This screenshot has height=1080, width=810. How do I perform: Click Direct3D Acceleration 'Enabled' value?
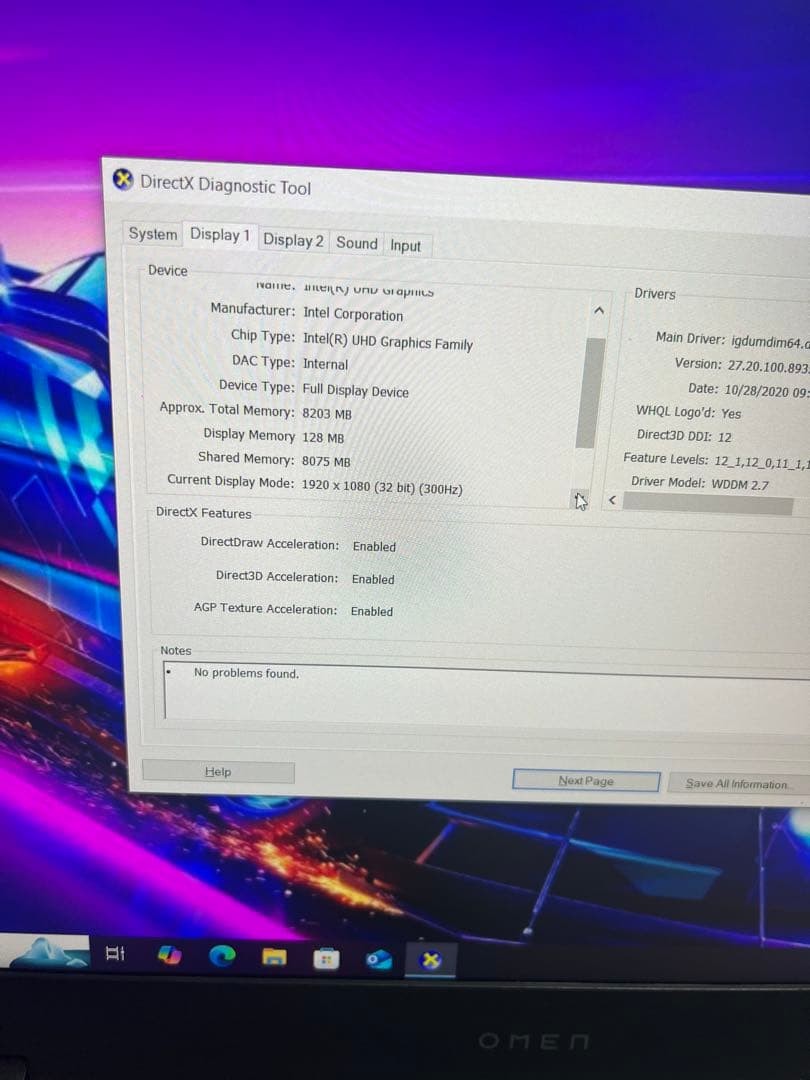pos(373,579)
